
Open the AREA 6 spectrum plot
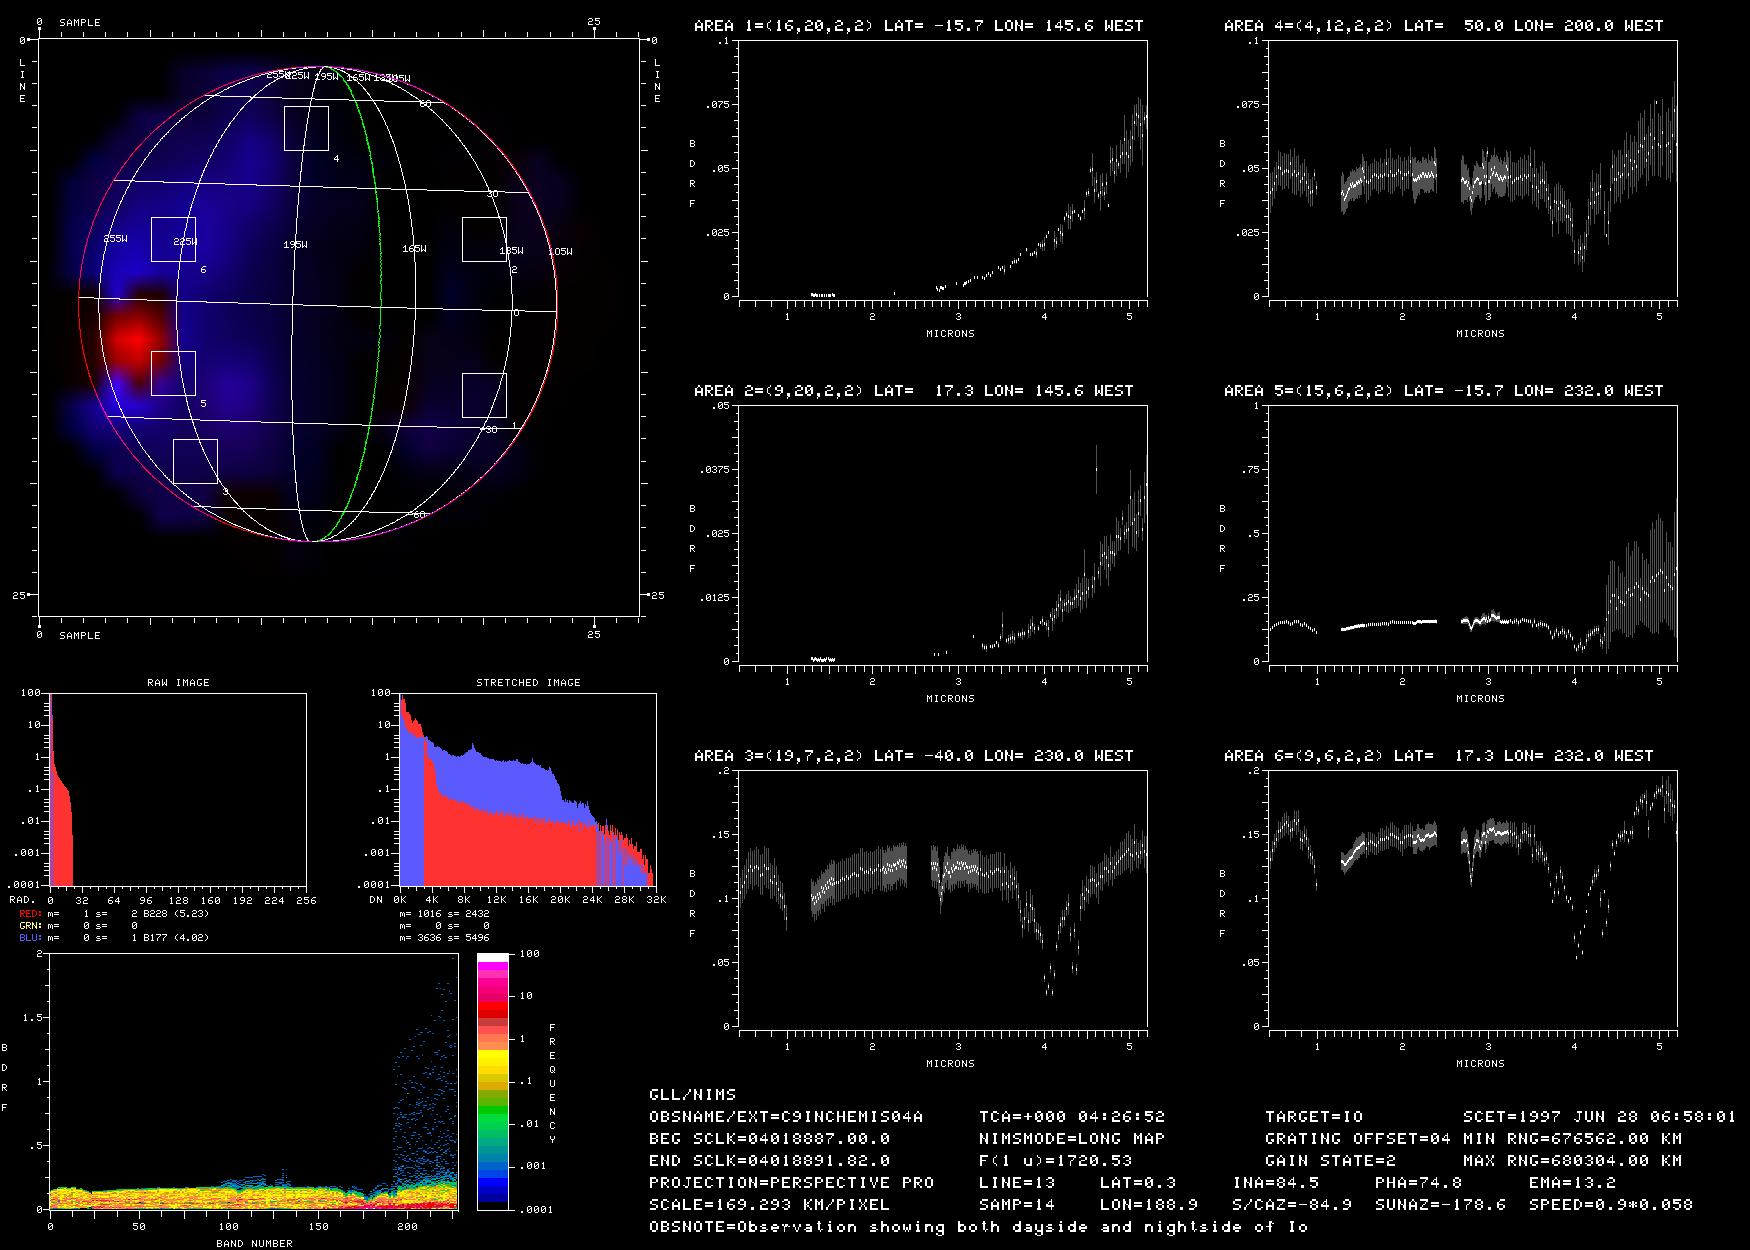pos(1472,900)
